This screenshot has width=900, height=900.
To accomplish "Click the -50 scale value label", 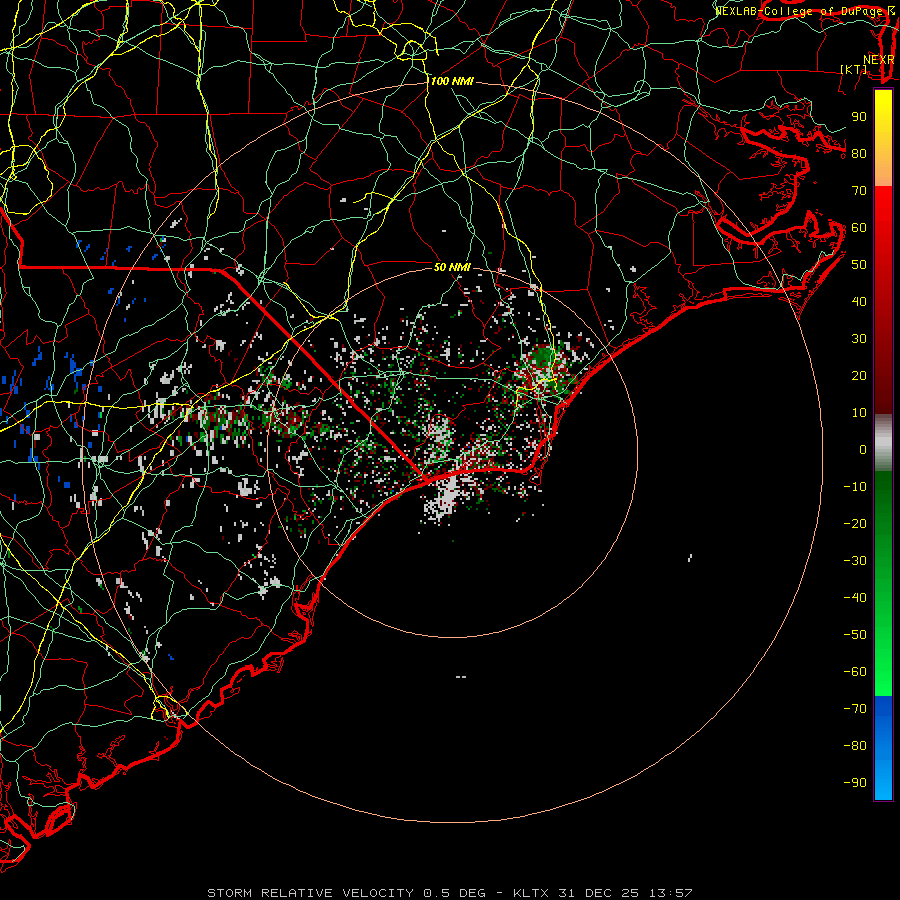I will click(855, 635).
